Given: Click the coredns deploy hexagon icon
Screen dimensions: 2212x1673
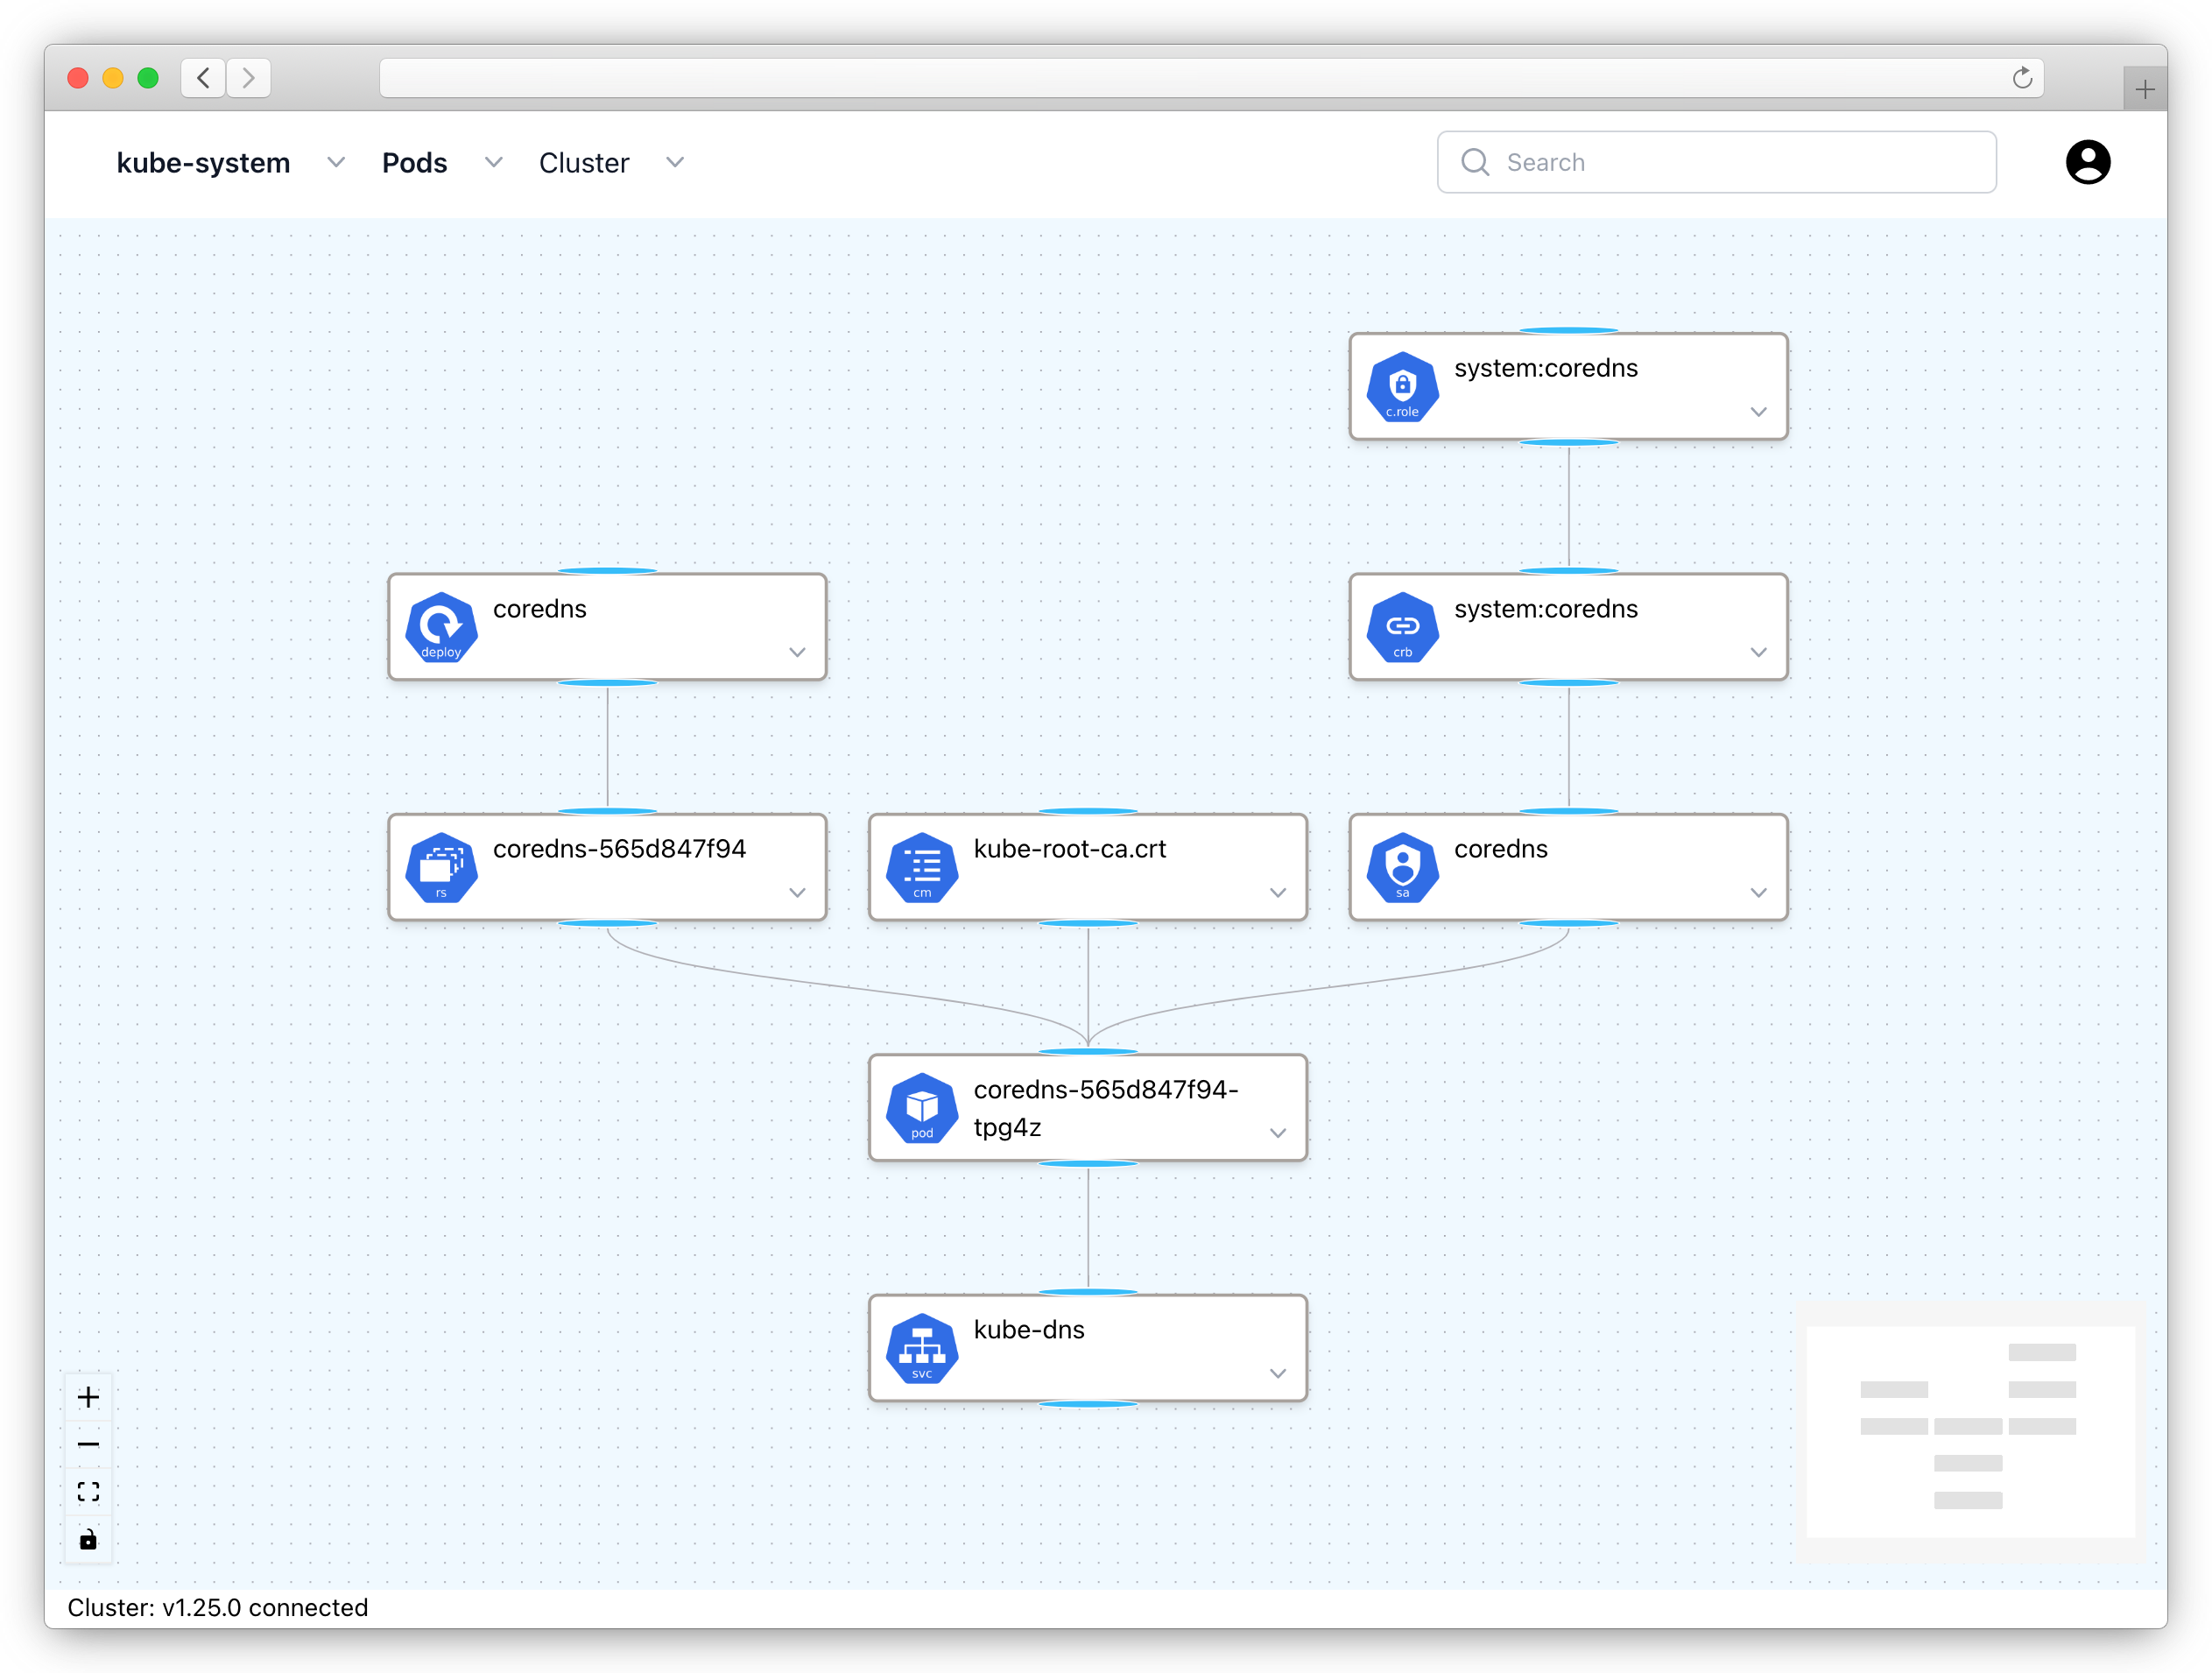Looking at the screenshot, I should [x=441, y=627].
